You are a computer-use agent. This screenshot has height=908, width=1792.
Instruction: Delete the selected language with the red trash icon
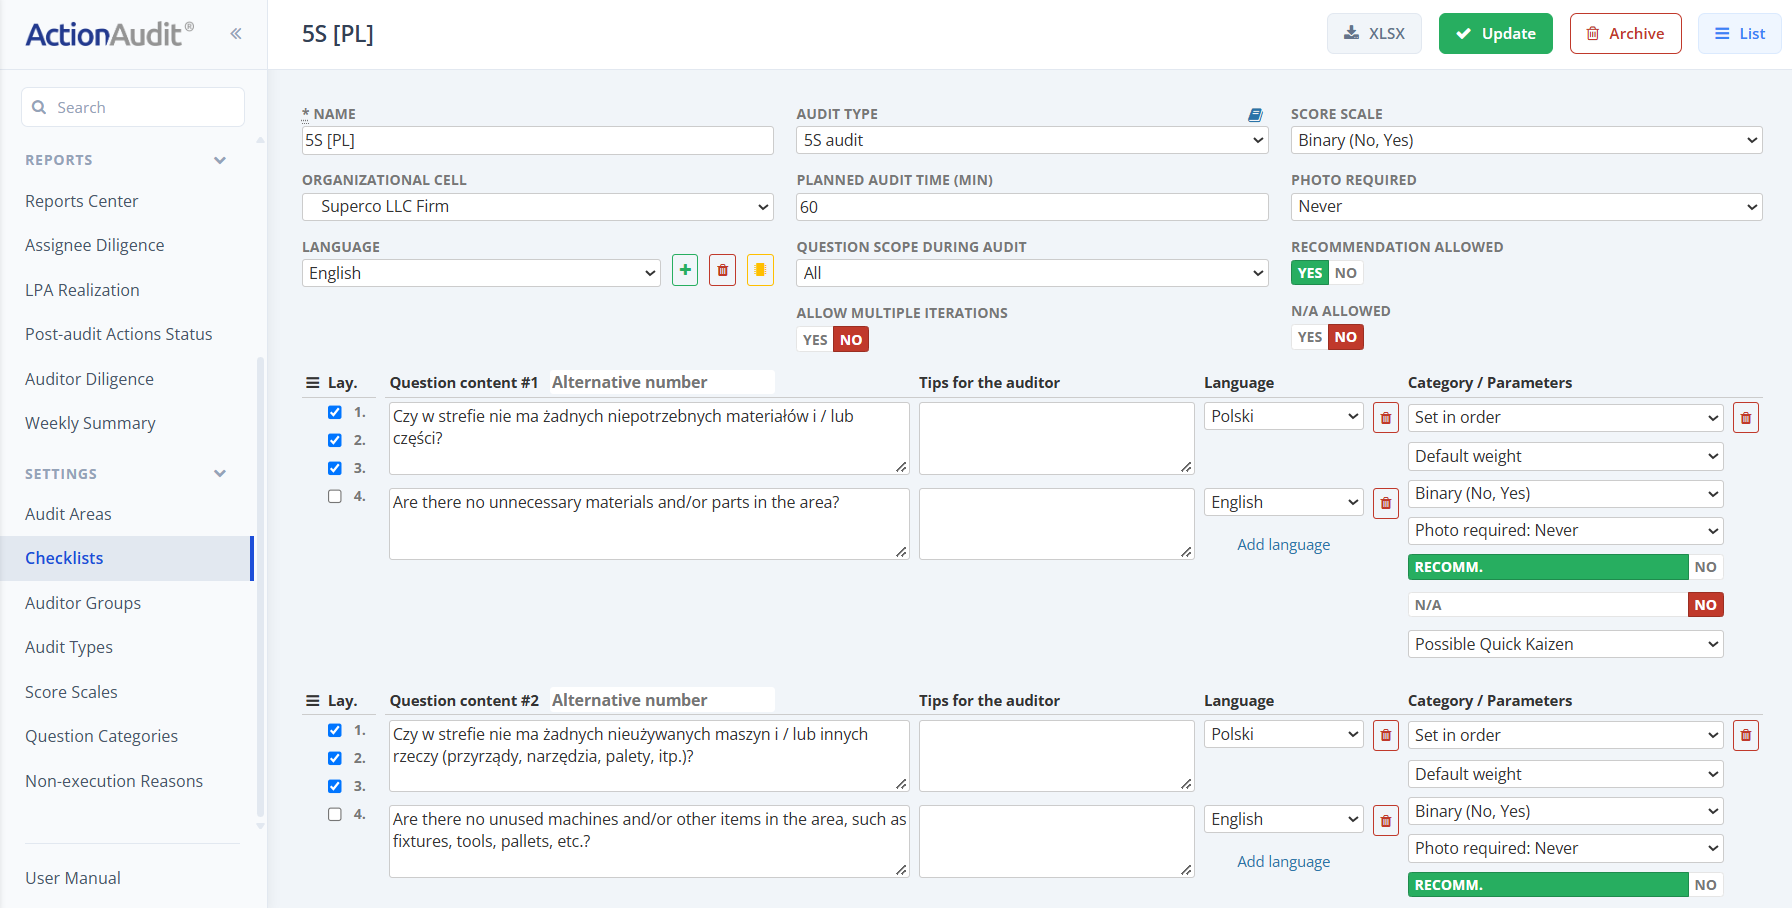(723, 270)
